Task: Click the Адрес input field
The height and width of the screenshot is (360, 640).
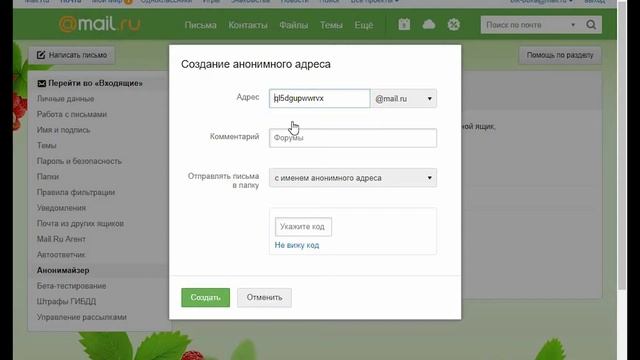Action: click(x=320, y=98)
